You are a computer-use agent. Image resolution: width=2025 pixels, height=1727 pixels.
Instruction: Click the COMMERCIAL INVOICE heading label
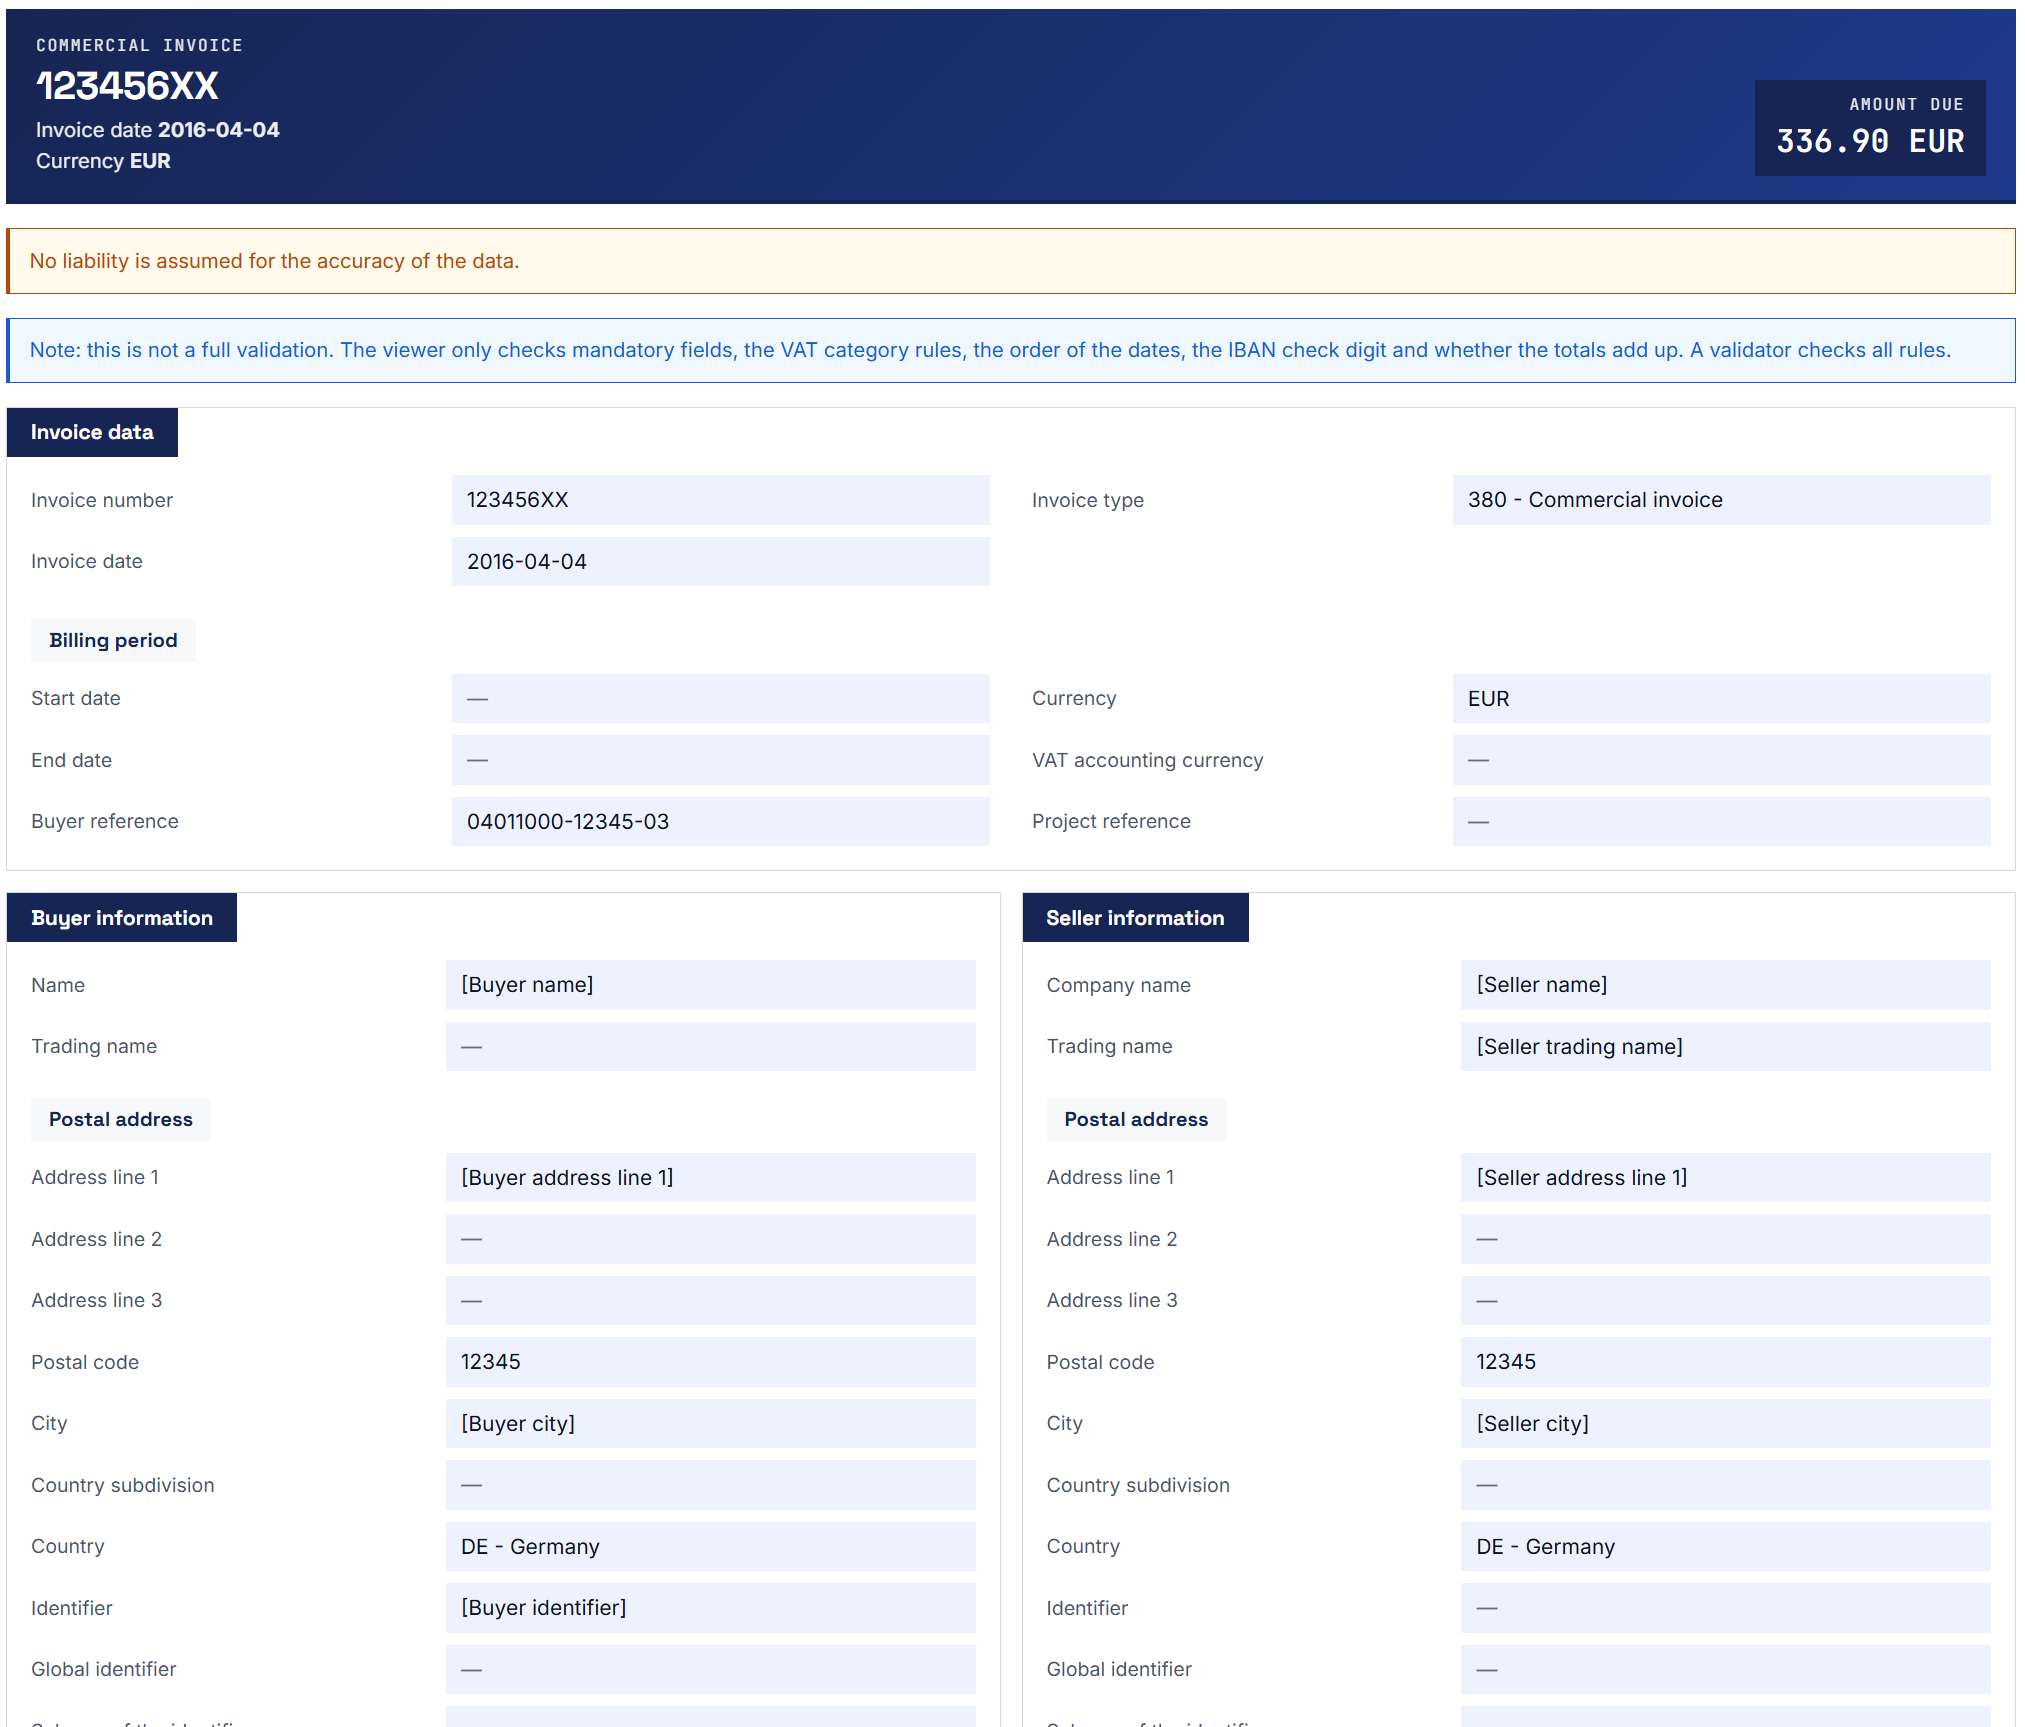[139, 45]
